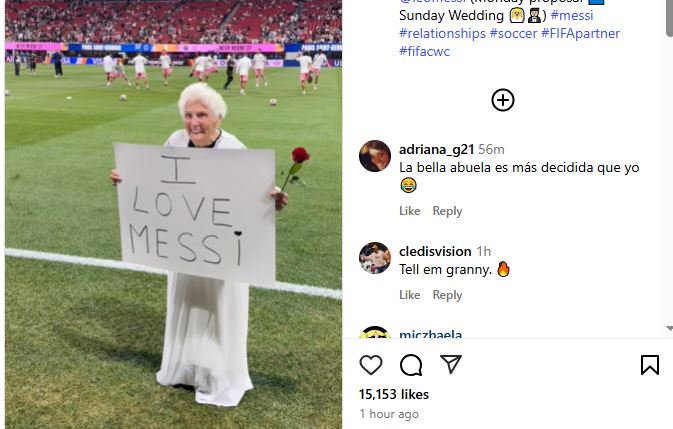This screenshot has width=673, height=429.
Task: Save post with bookmark icon
Action: 650,365
